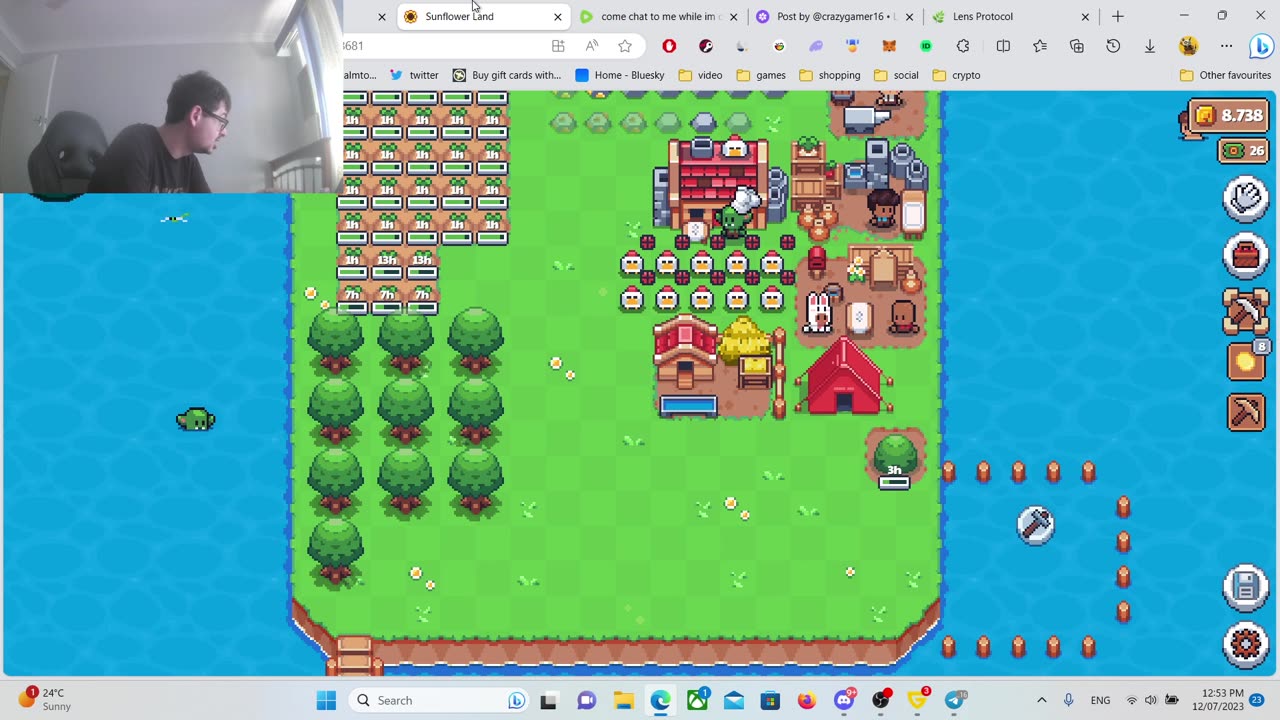Click the microphone icon in system tray

pos(1068,700)
